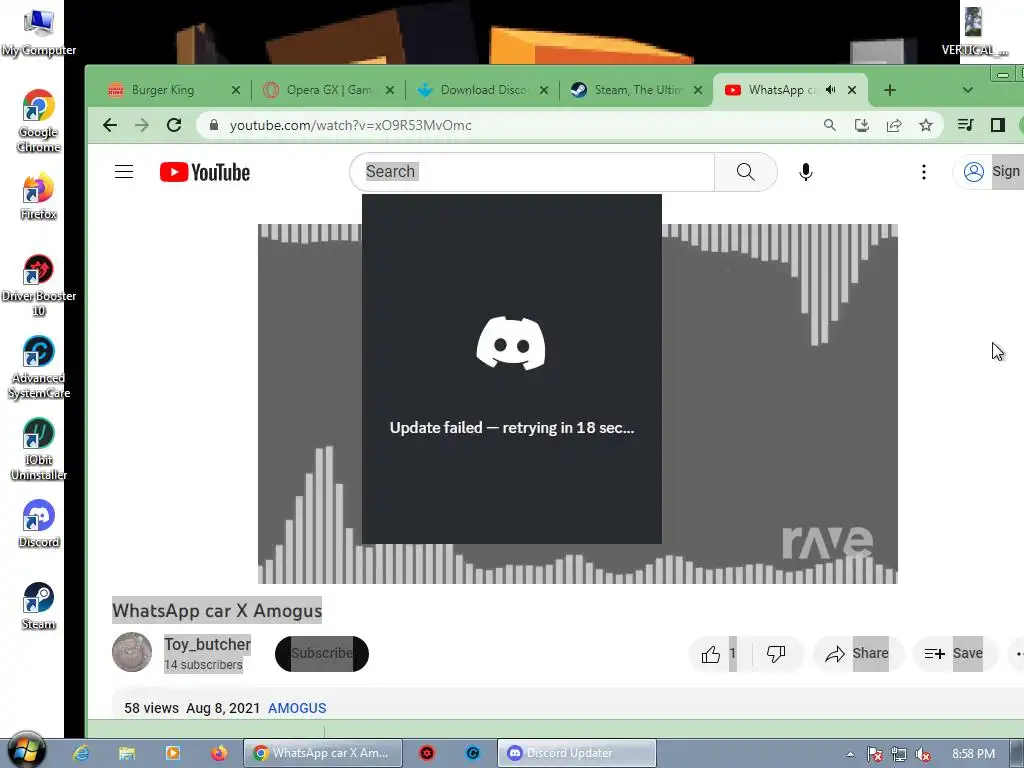Screen dimensions: 1024x768
Task: Close the Burger King tab
Action: tap(236, 90)
